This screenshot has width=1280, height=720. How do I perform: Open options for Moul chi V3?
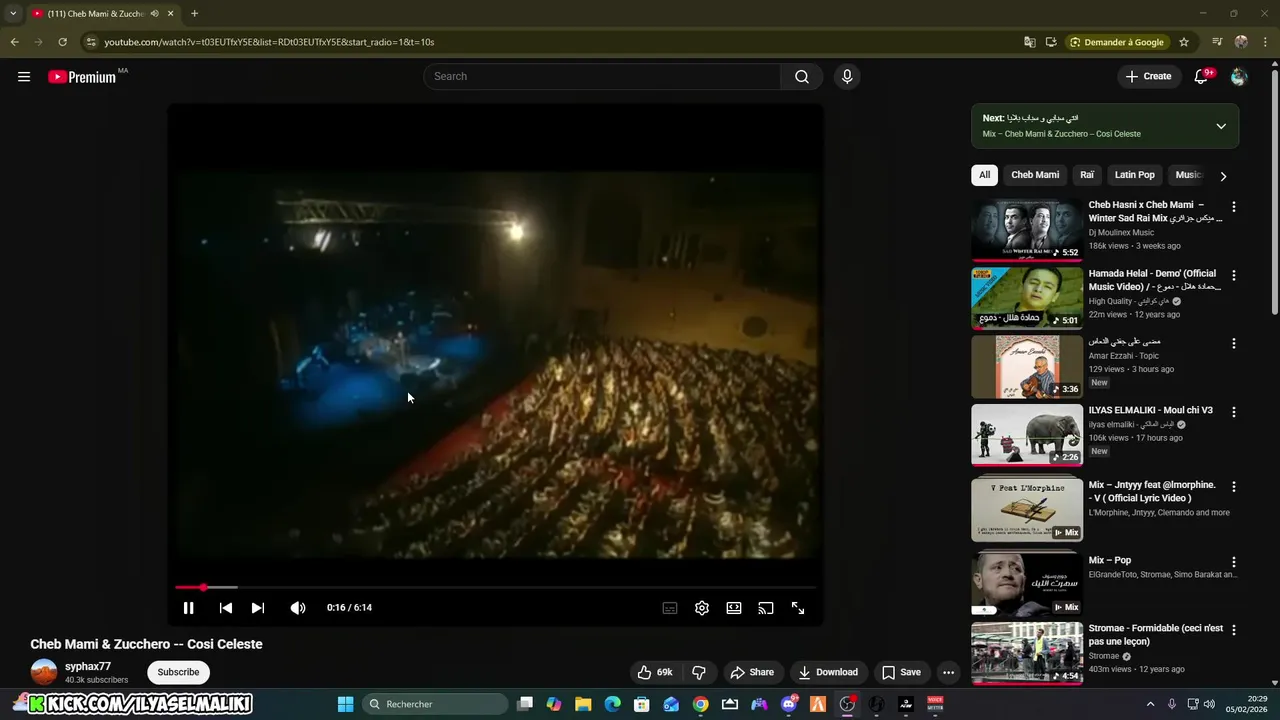1233,412
